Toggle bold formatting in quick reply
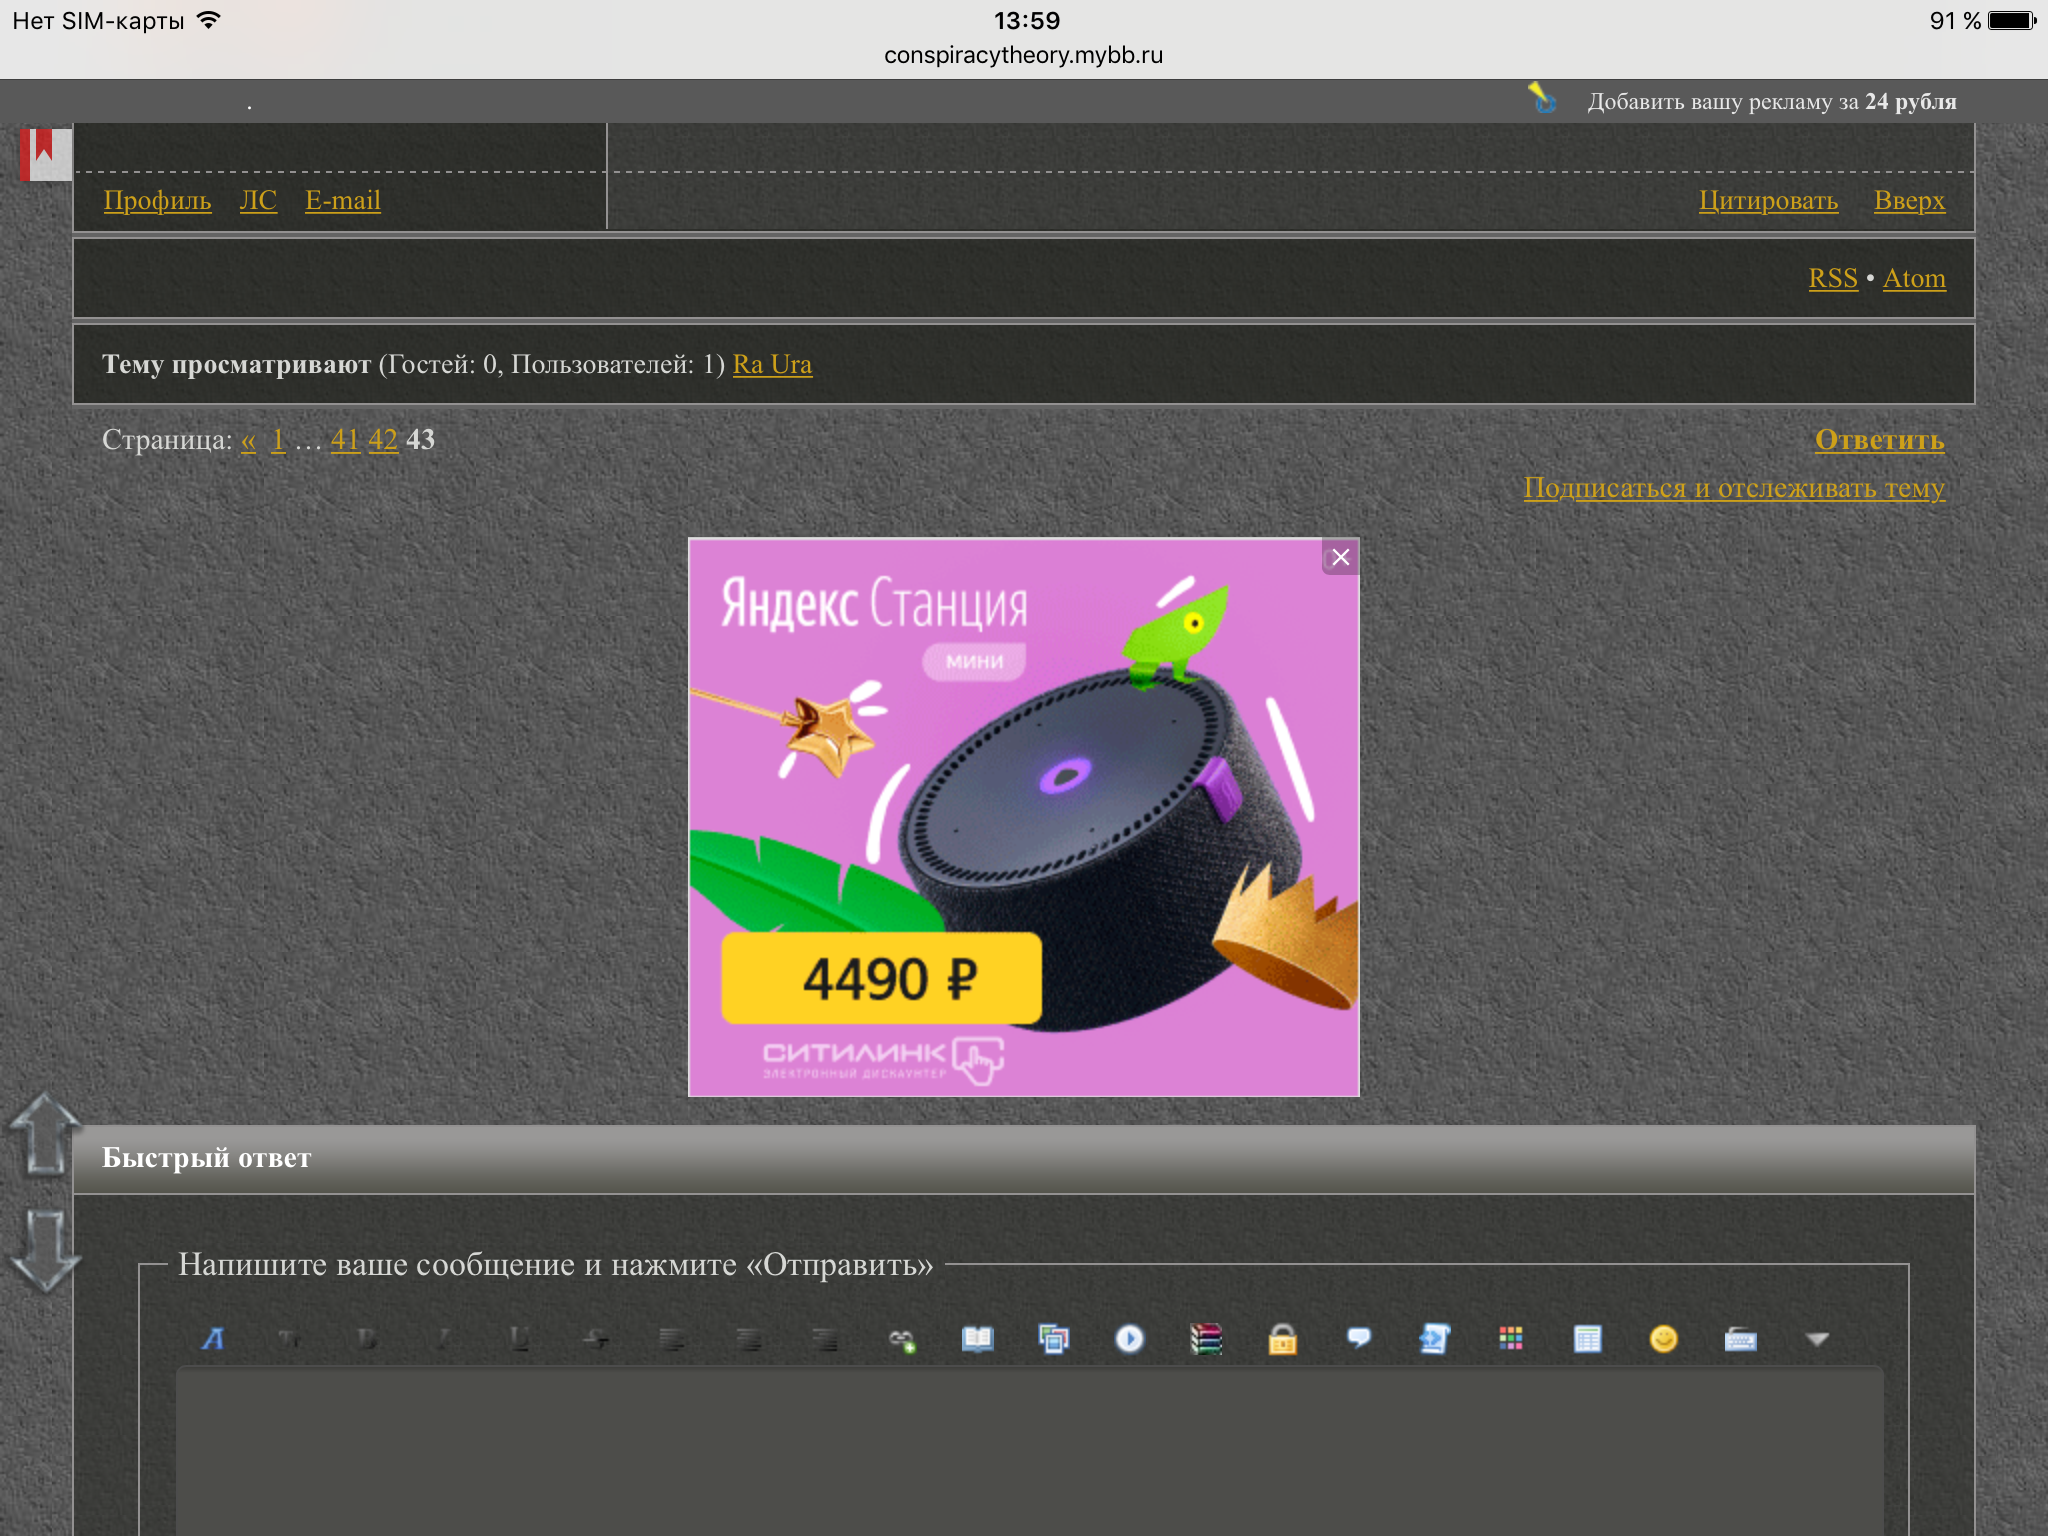Image resolution: width=2048 pixels, height=1536 pixels. click(366, 1339)
